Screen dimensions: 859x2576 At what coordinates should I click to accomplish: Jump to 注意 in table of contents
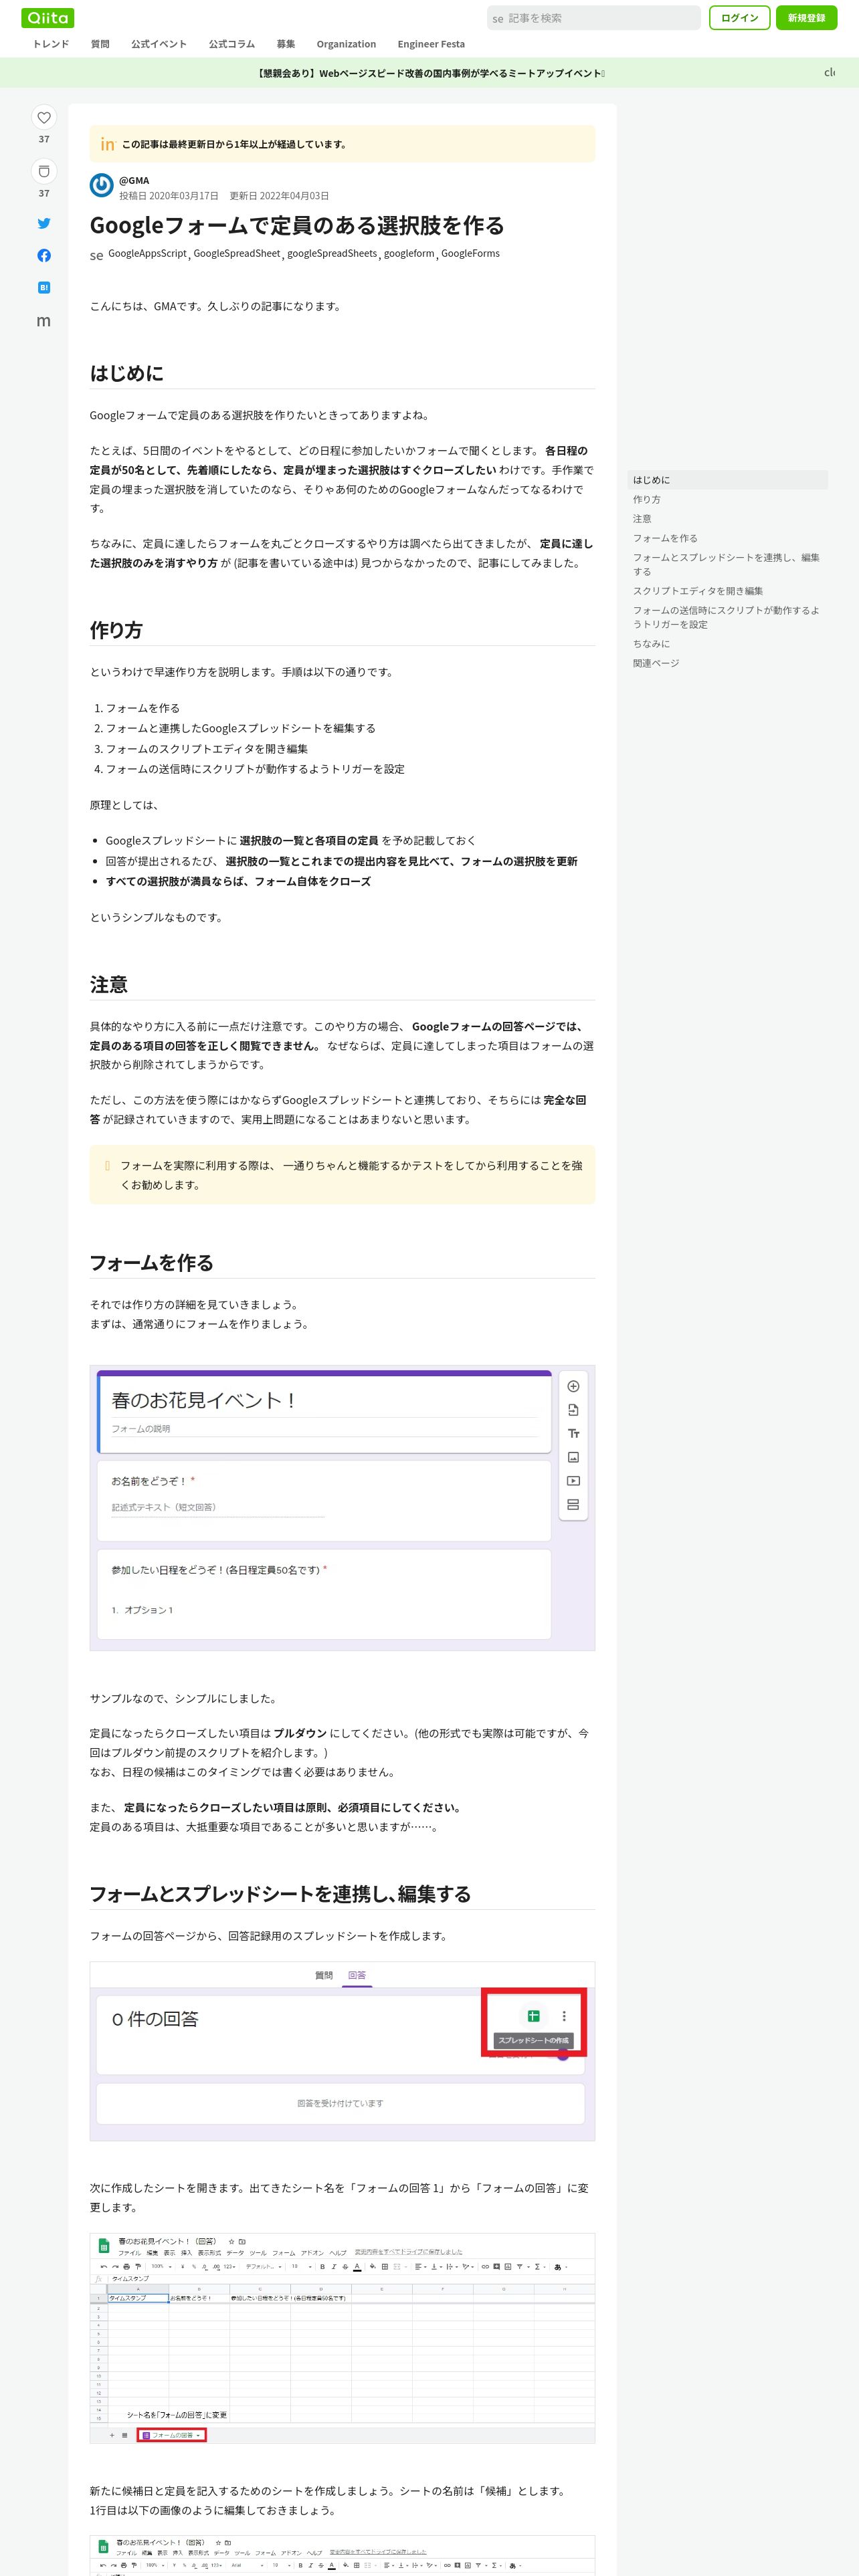[x=728, y=519]
